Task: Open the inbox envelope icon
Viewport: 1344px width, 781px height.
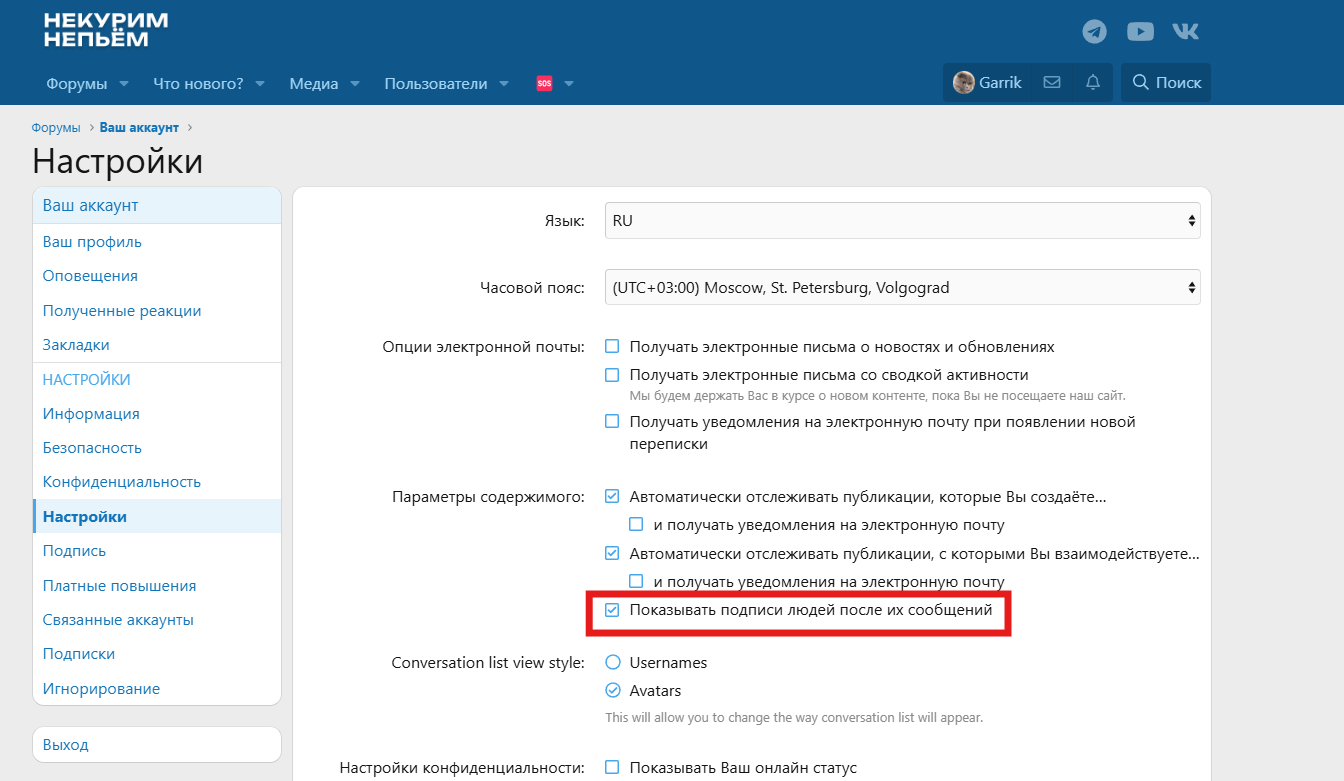Action: click(1052, 83)
